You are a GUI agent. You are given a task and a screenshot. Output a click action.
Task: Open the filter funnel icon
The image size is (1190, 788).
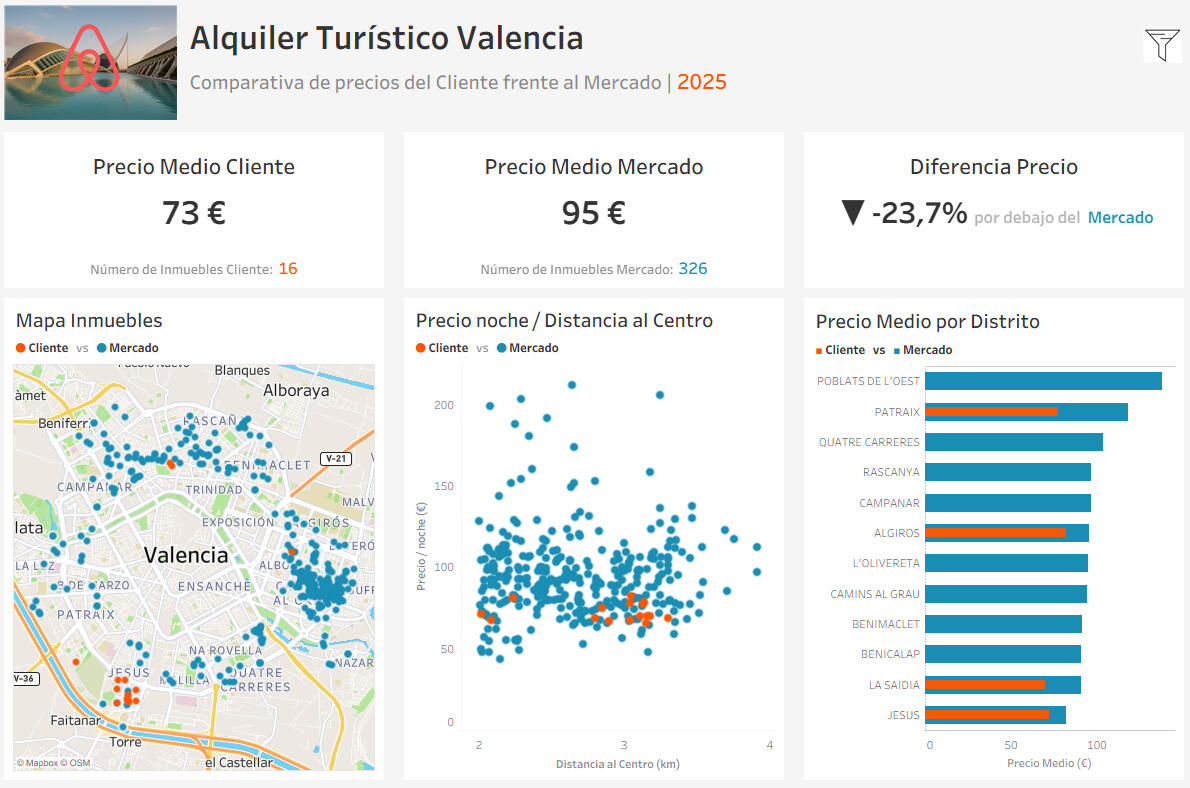pos(1161,45)
